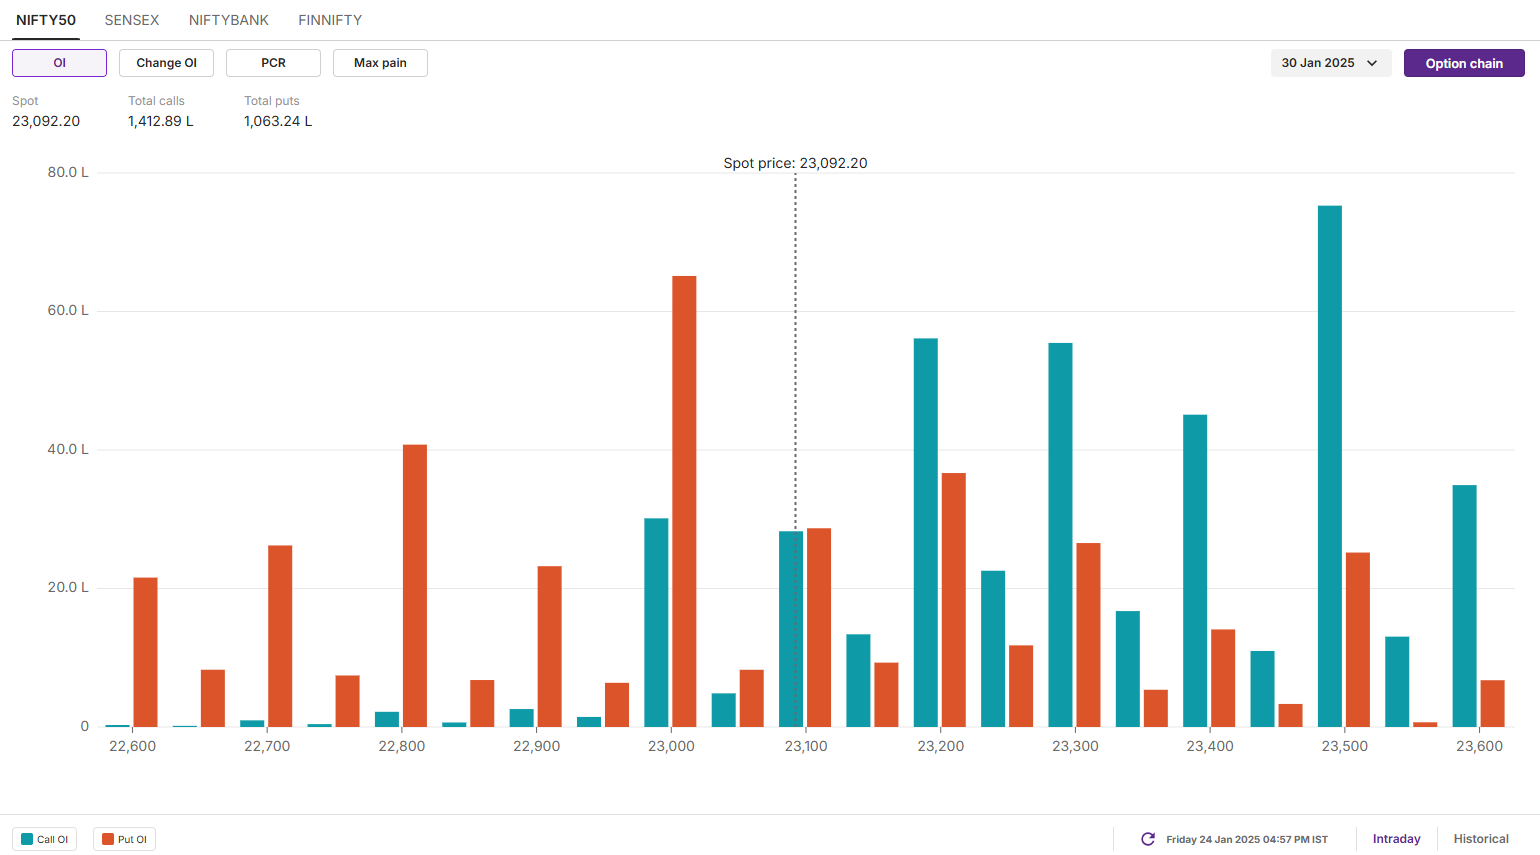Select the Max pain view button
The width and height of the screenshot is (1540, 855).
point(380,63)
